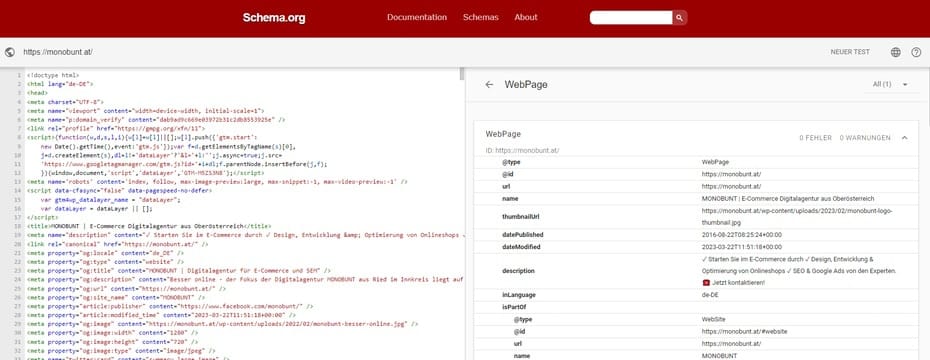The height and width of the screenshot is (360, 930).
Task: Click the ID: https://monobunt.at/ line
Action: pyautogui.click(x=522, y=151)
